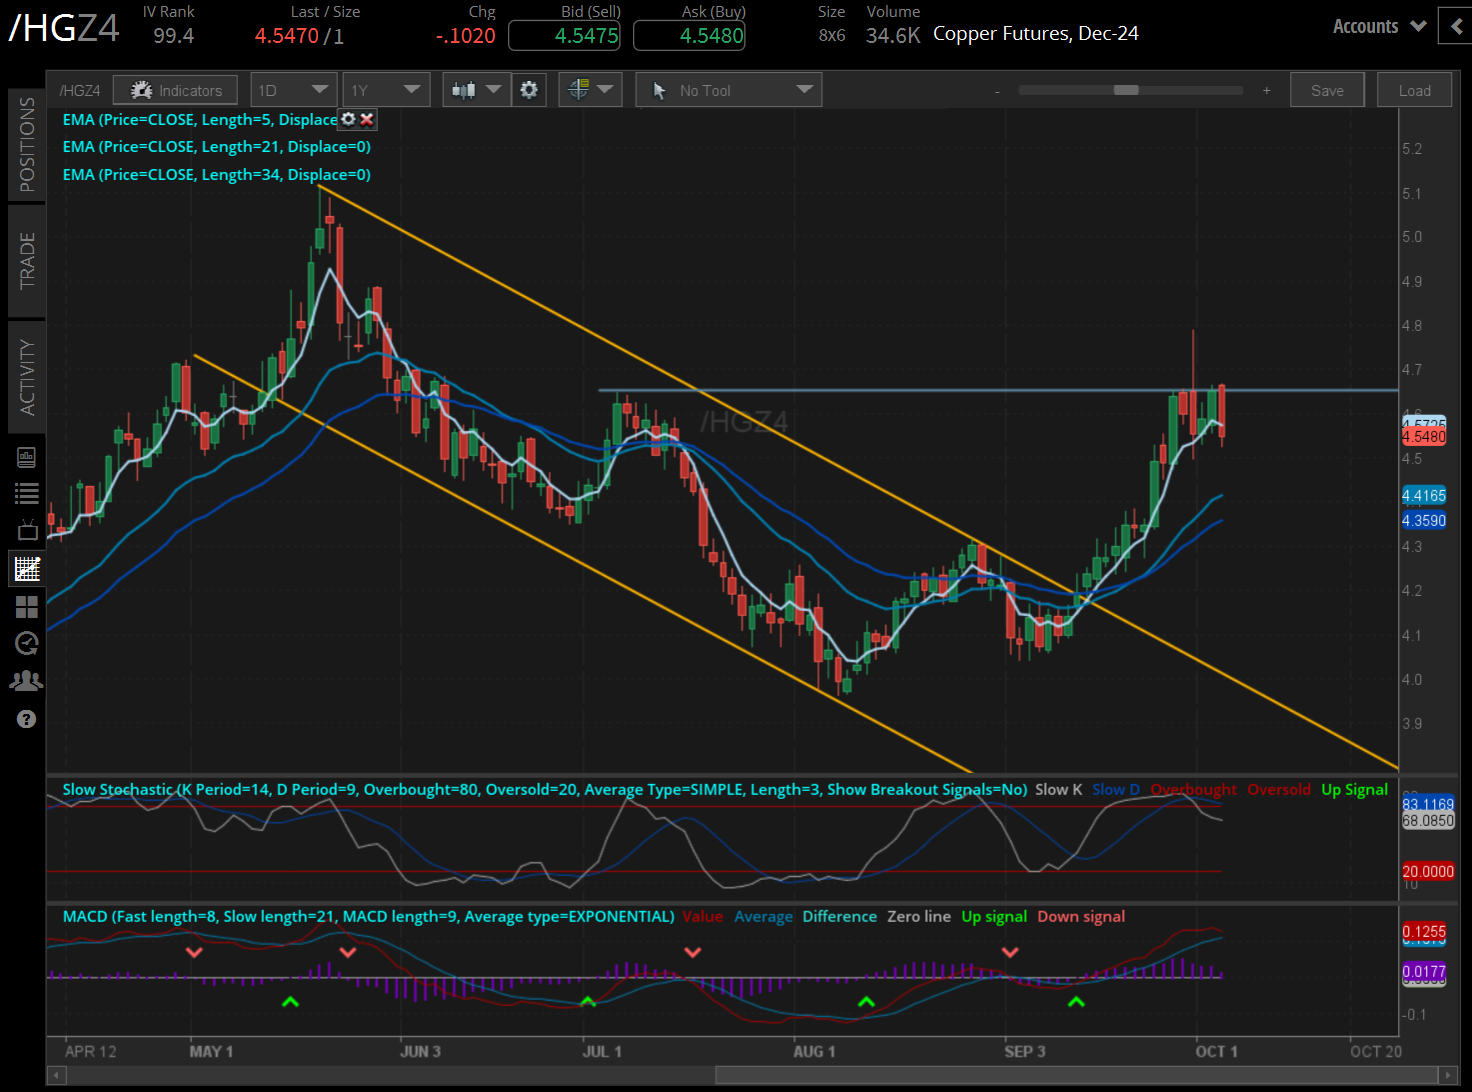Select the Charts grid icon in sidebar

(27, 569)
